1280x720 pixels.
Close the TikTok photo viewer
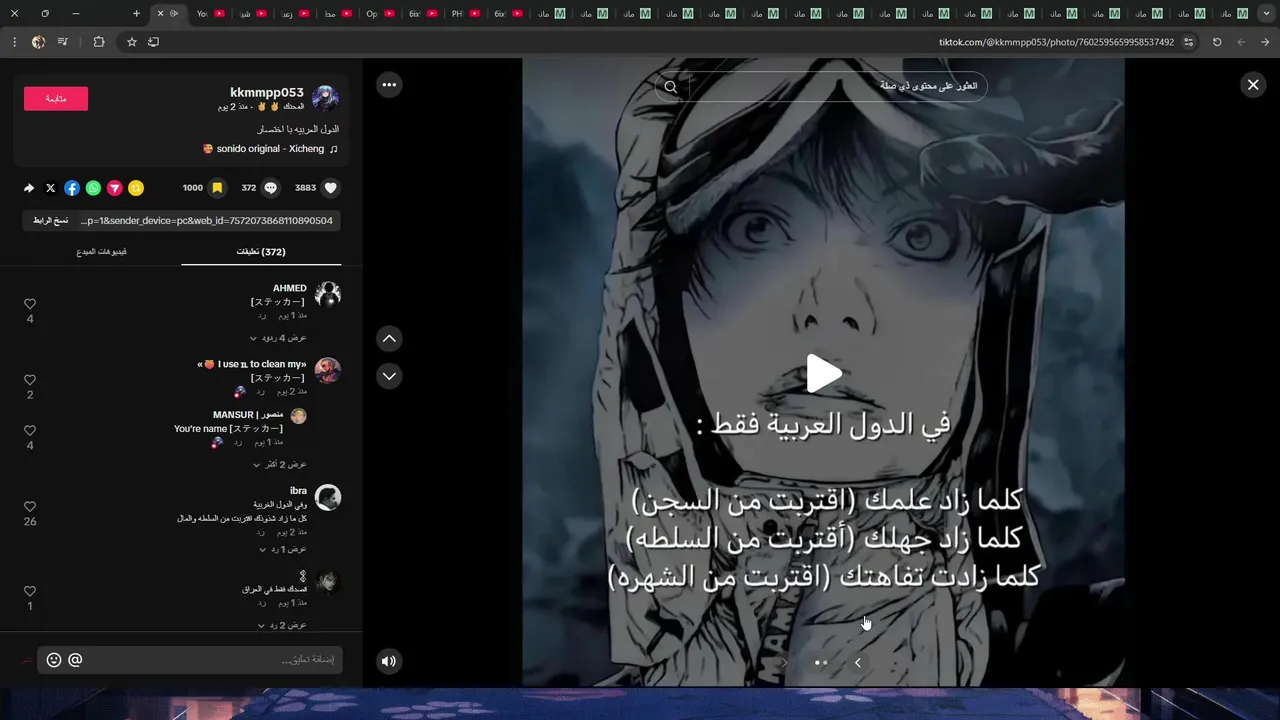pyautogui.click(x=1253, y=85)
